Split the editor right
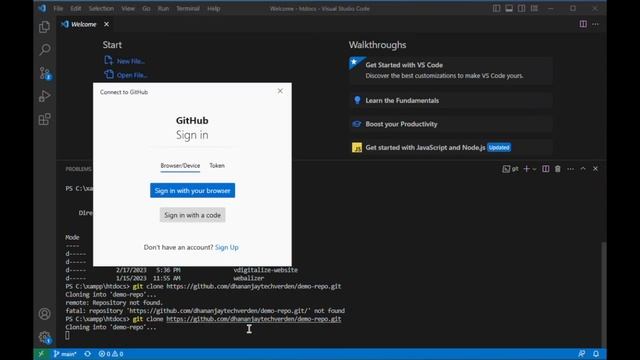Image resolution: width=640 pixels, height=360 pixels. (x=583, y=24)
